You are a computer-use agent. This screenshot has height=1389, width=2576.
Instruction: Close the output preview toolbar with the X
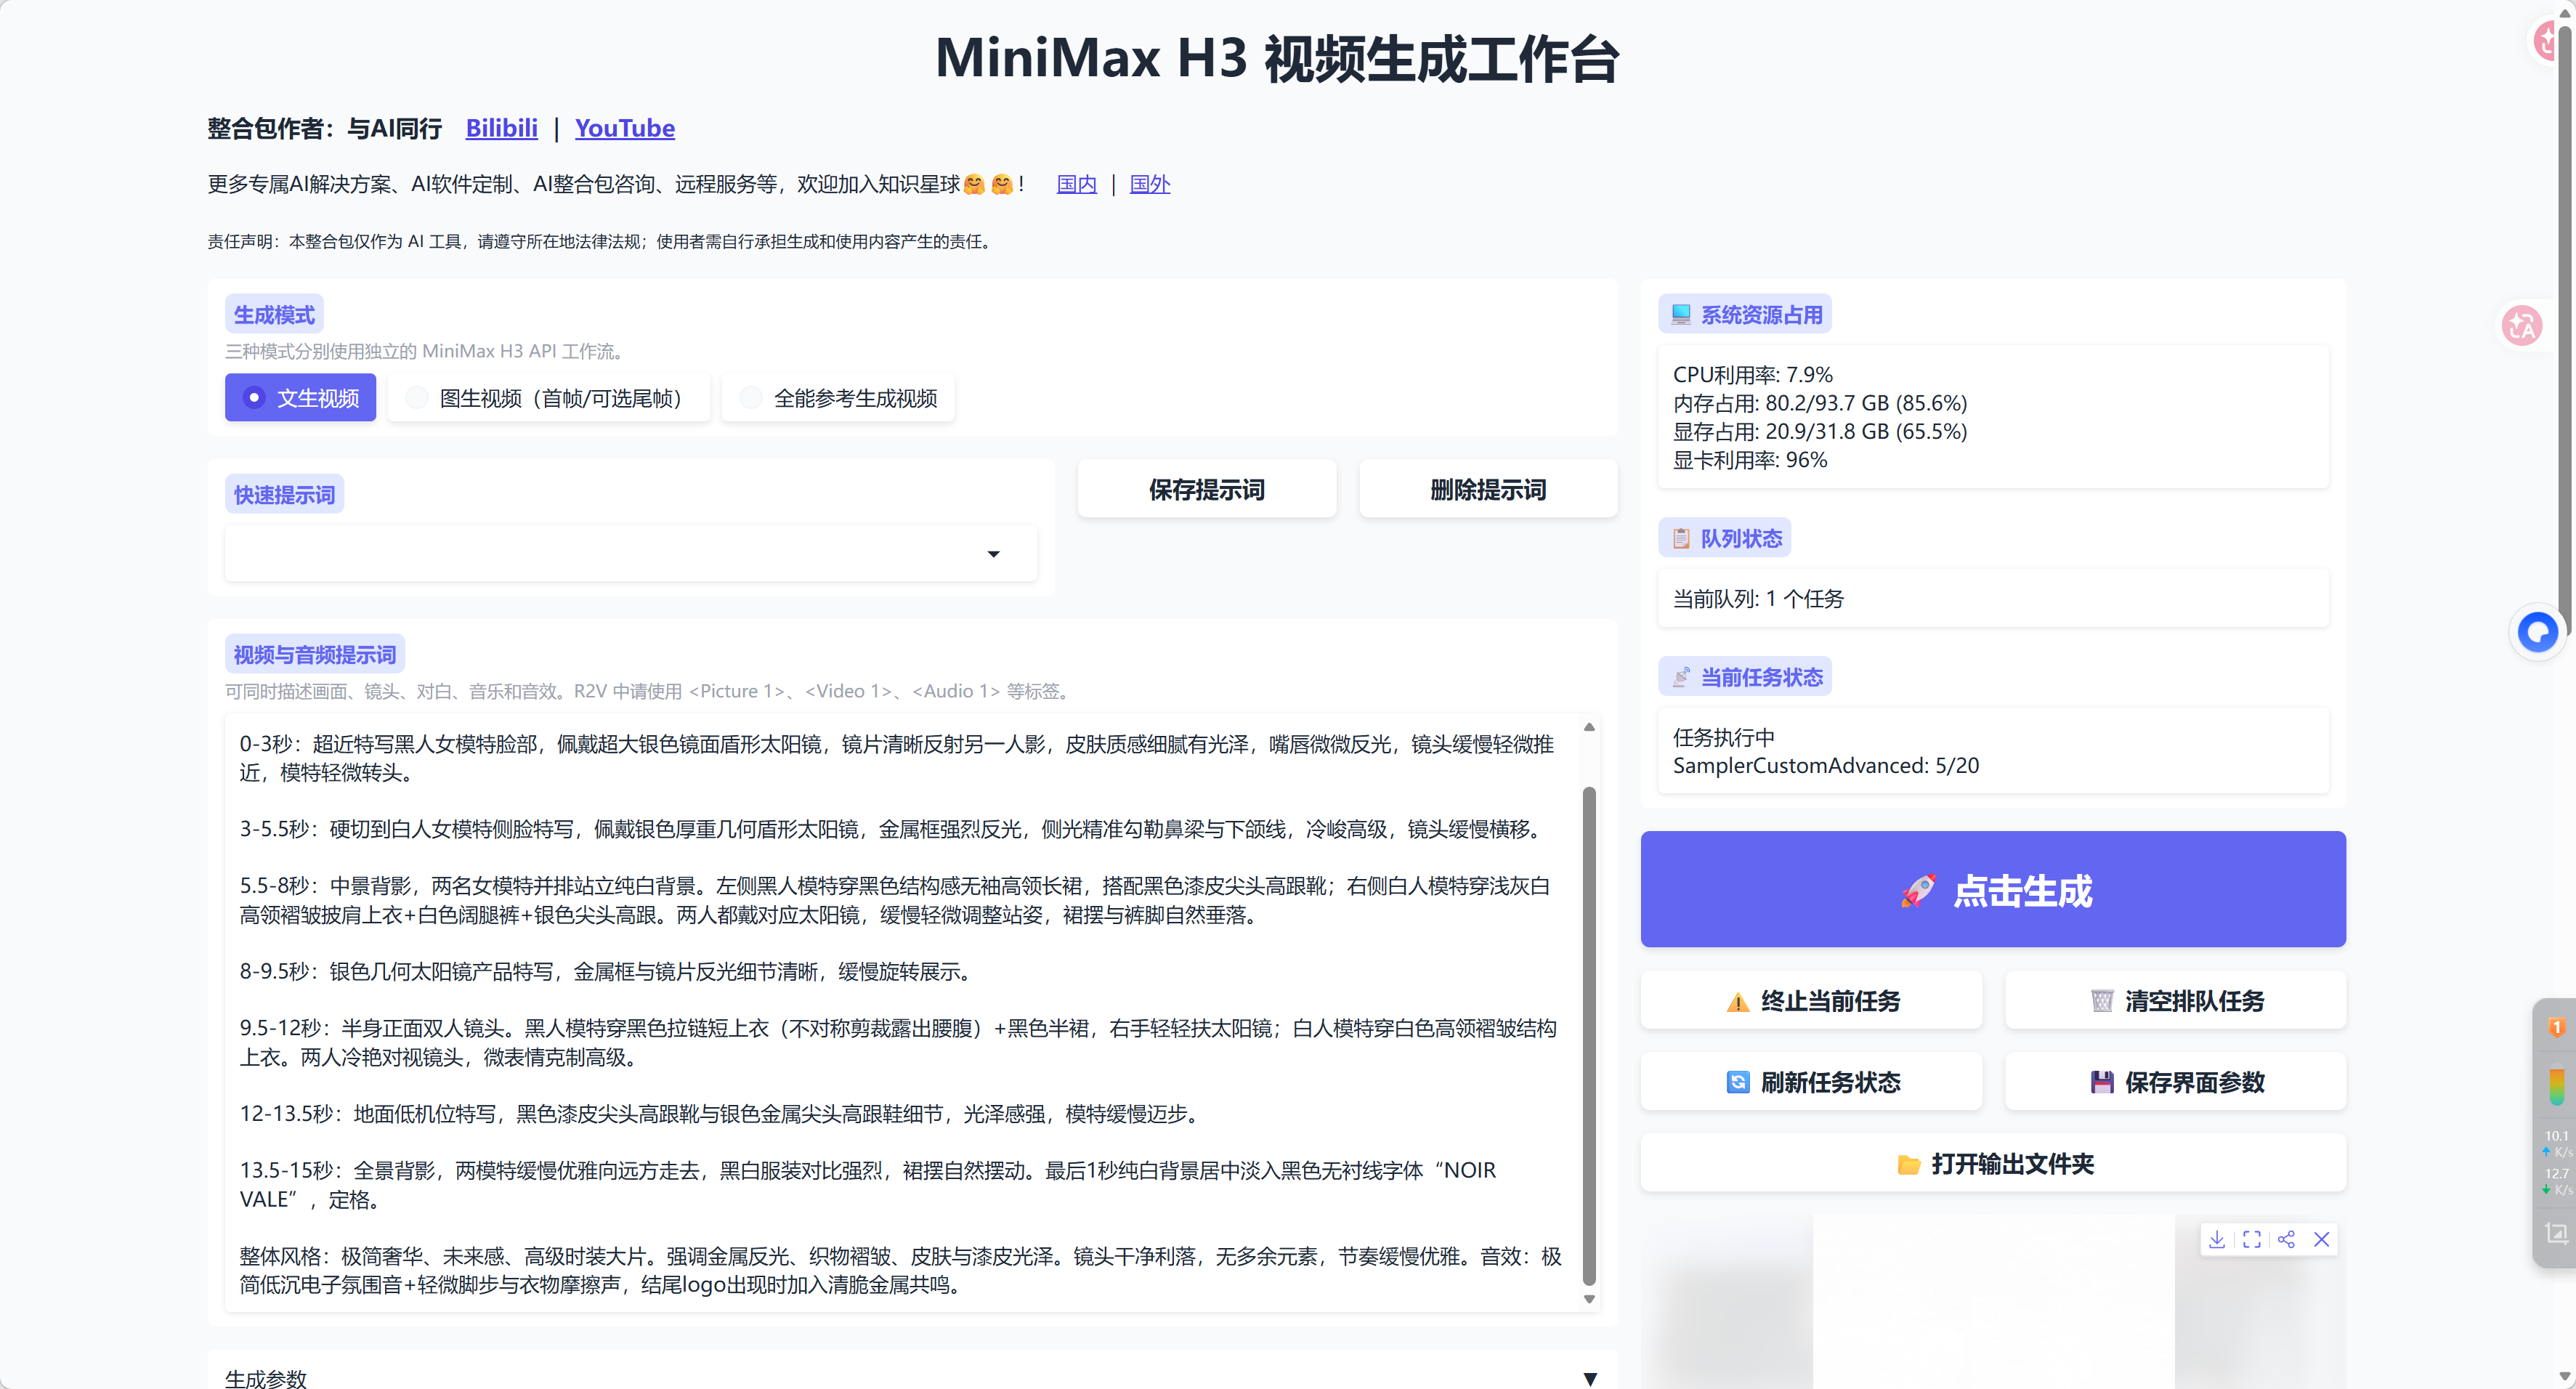(x=2322, y=1239)
